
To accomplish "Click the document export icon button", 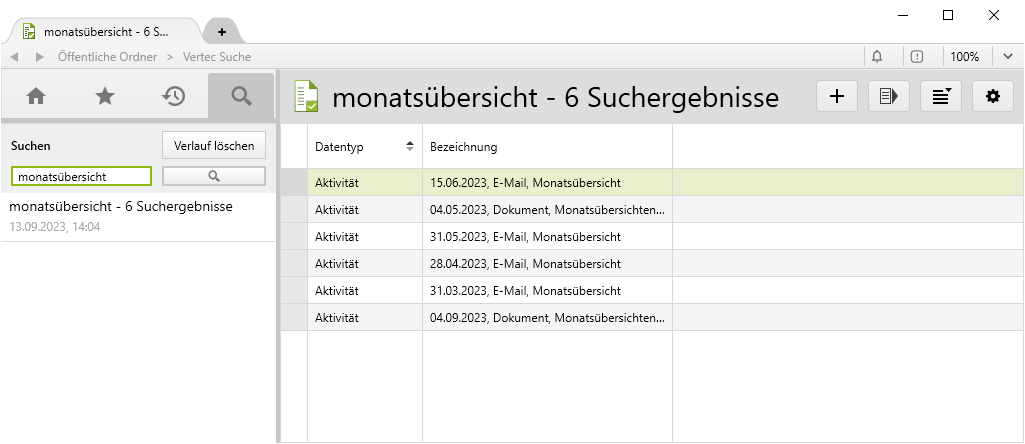I will [888, 96].
